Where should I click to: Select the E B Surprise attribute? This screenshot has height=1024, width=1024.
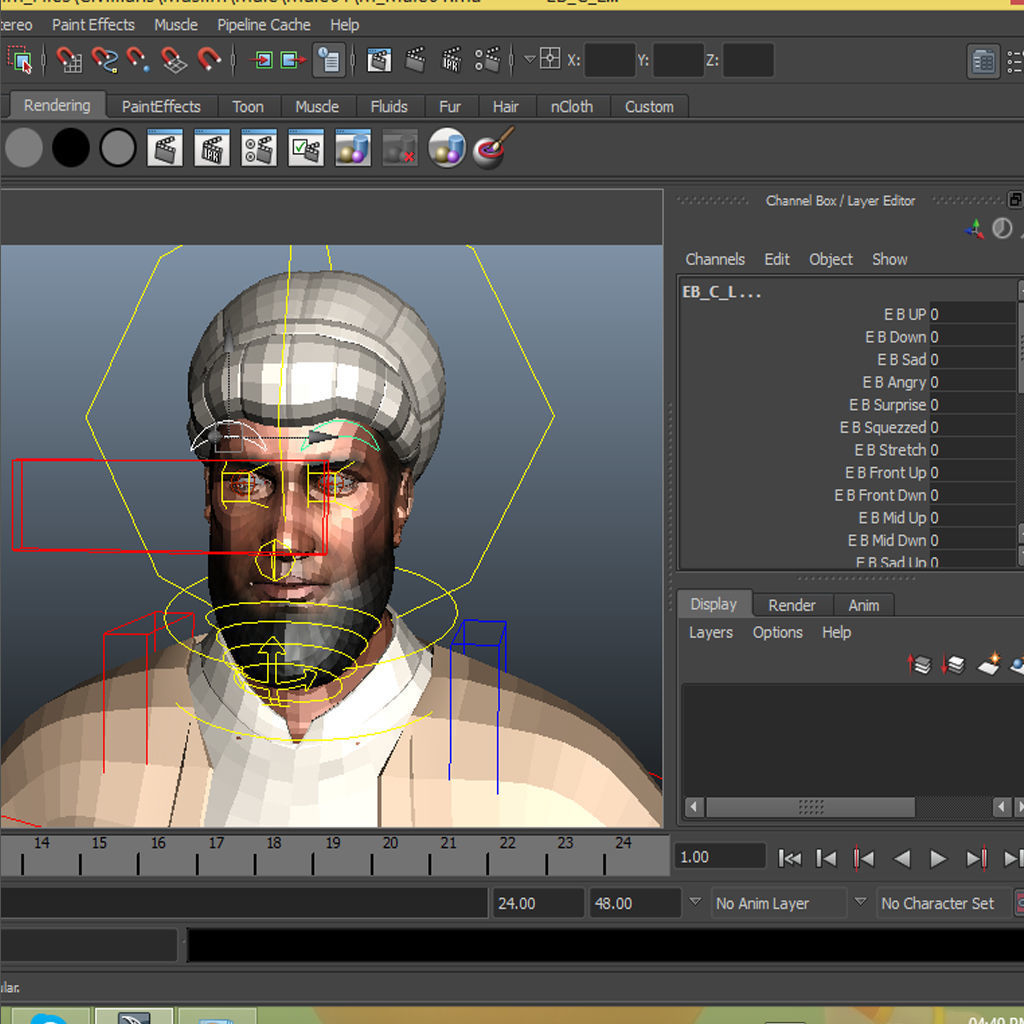pyautogui.click(x=887, y=405)
